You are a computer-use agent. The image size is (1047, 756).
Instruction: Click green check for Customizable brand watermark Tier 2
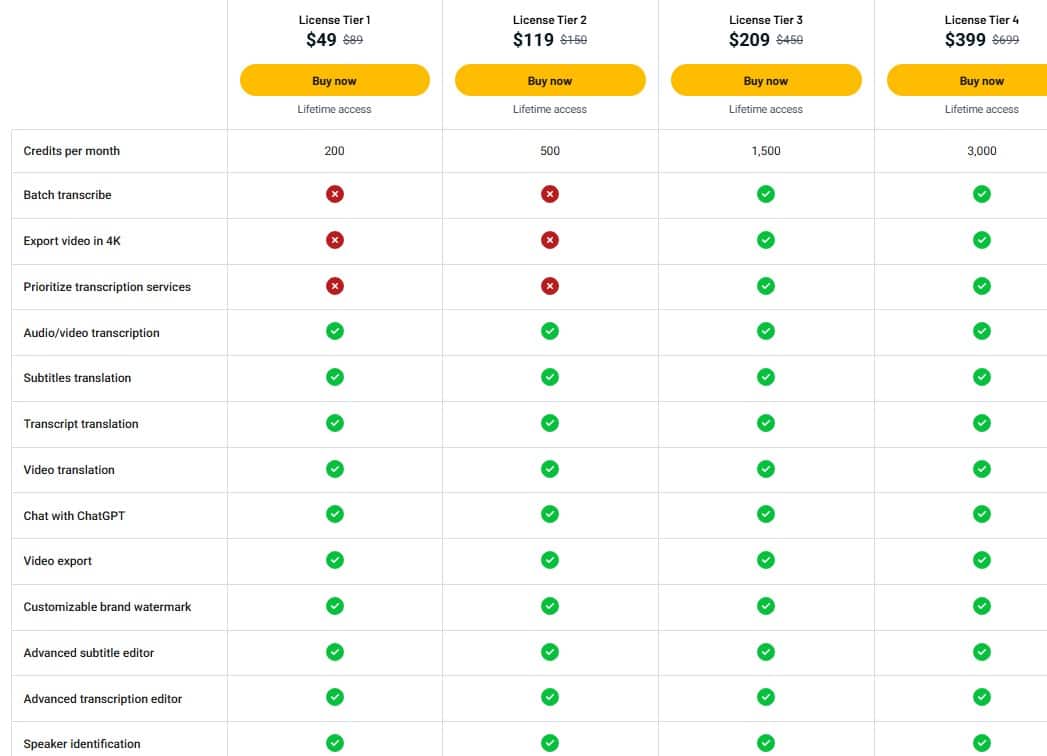click(x=550, y=606)
